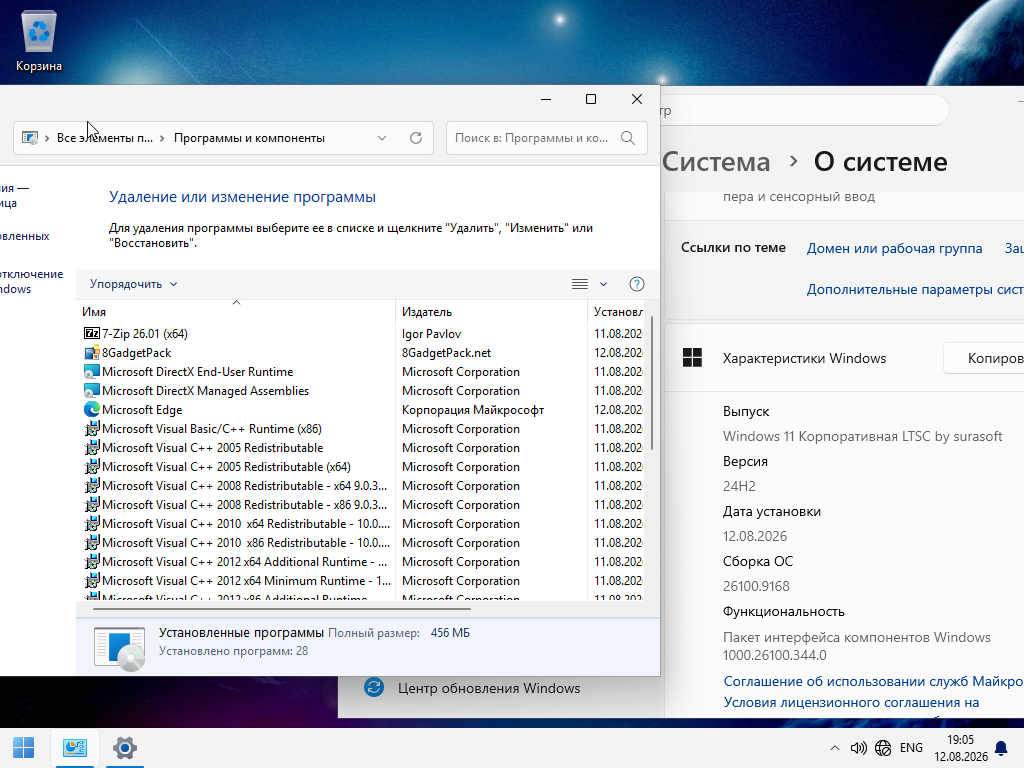Sort by the Установлено column header
Viewport: 1024px width, 768px height.
point(617,312)
